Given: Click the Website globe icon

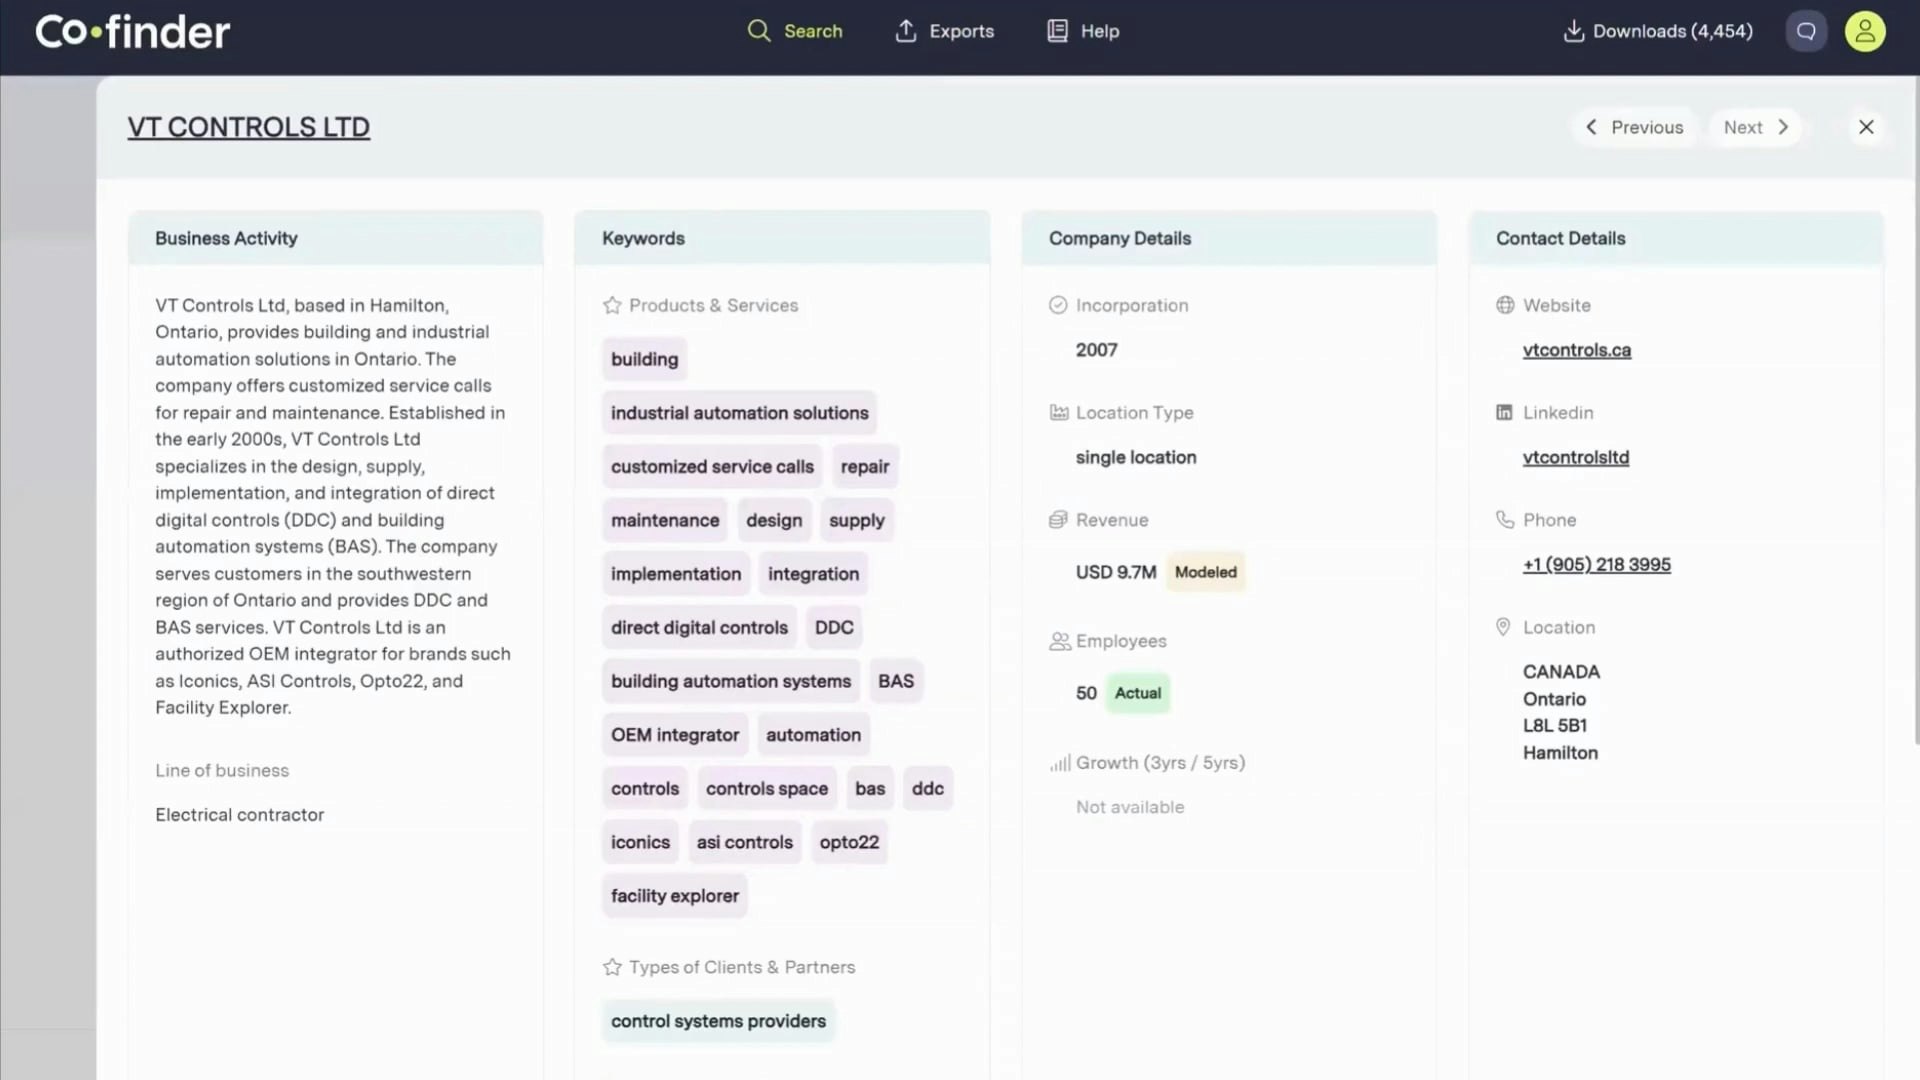Looking at the screenshot, I should (x=1505, y=305).
